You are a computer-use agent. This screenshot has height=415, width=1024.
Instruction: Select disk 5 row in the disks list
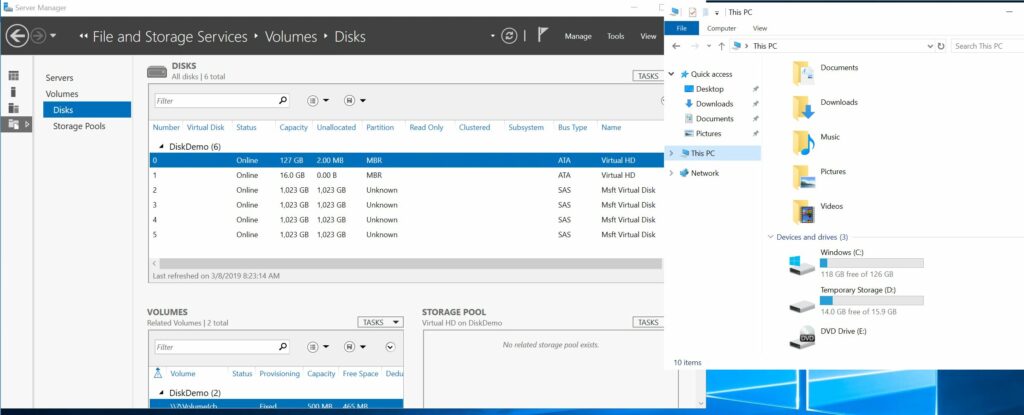tap(406, 235)
